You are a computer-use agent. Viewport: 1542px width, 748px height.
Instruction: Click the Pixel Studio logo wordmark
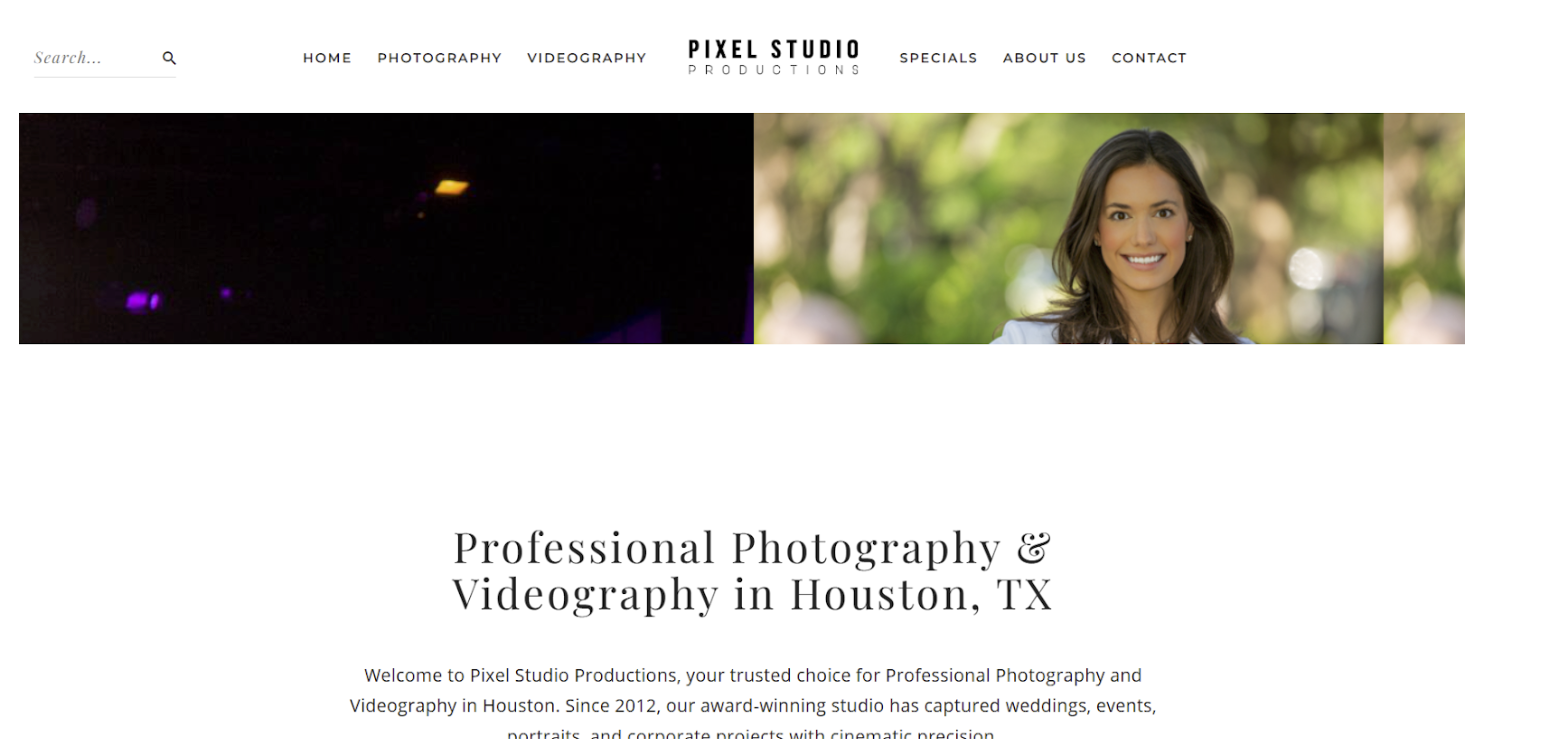[774, 49]
